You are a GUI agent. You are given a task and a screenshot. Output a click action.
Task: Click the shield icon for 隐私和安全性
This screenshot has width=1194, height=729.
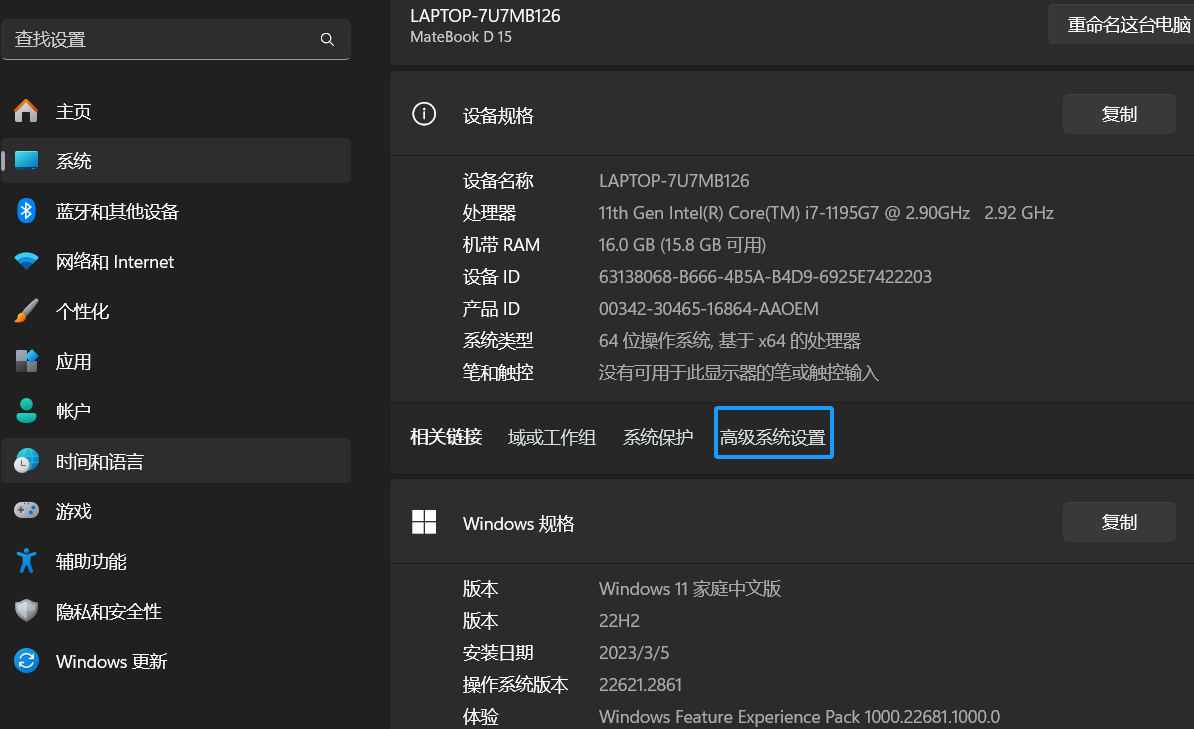[x=26, y=611]
